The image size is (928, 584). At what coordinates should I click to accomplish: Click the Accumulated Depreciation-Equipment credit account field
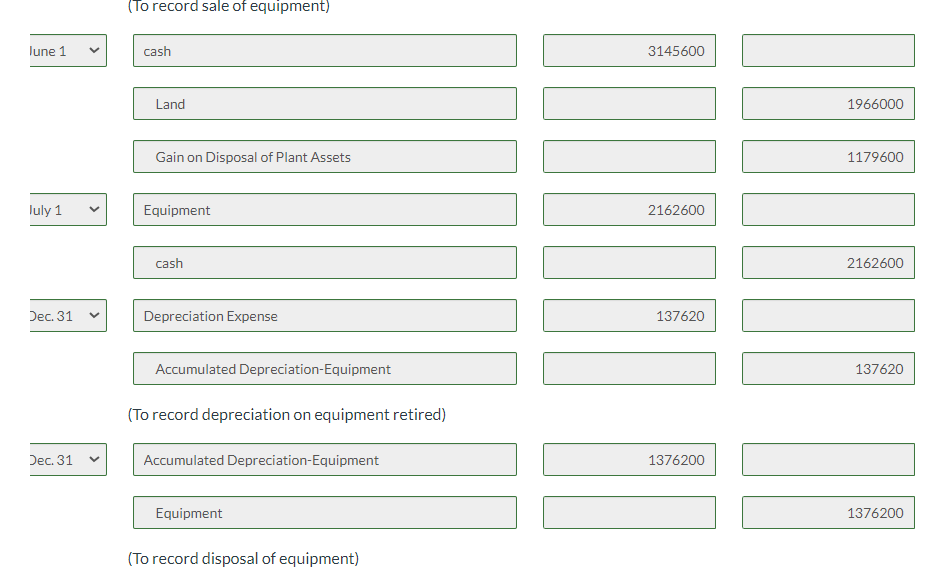(325, 368)
